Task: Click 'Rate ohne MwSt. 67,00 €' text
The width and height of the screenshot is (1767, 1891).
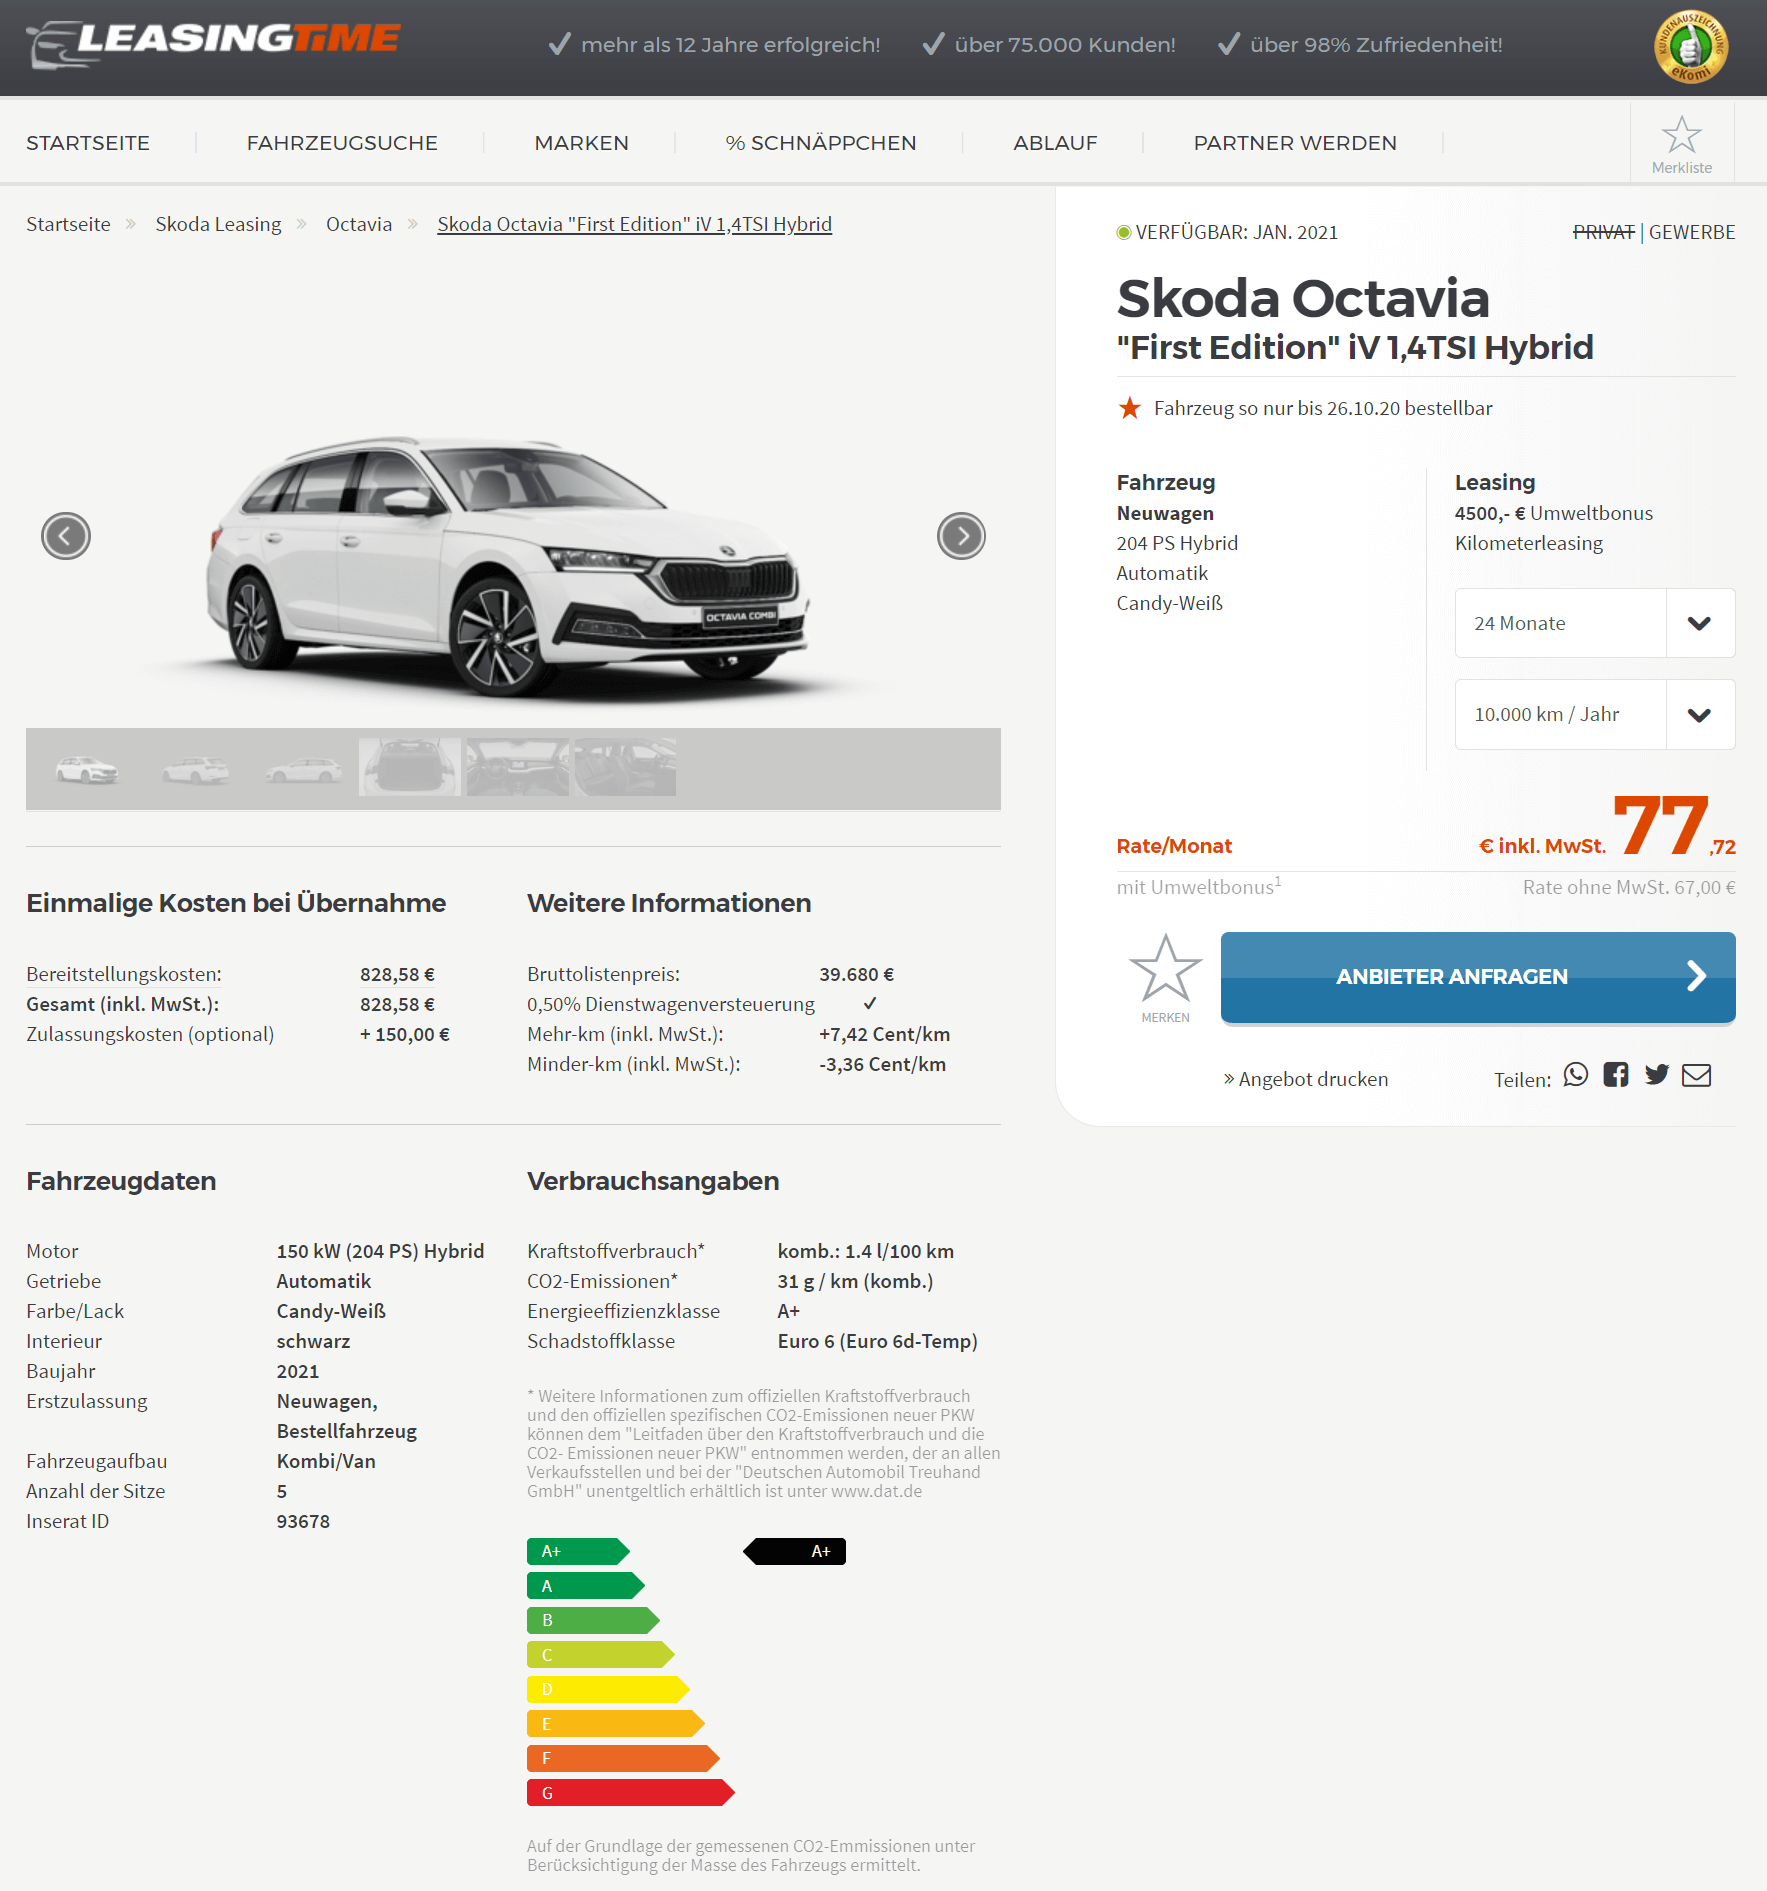Action: [x=1629, y=887]
